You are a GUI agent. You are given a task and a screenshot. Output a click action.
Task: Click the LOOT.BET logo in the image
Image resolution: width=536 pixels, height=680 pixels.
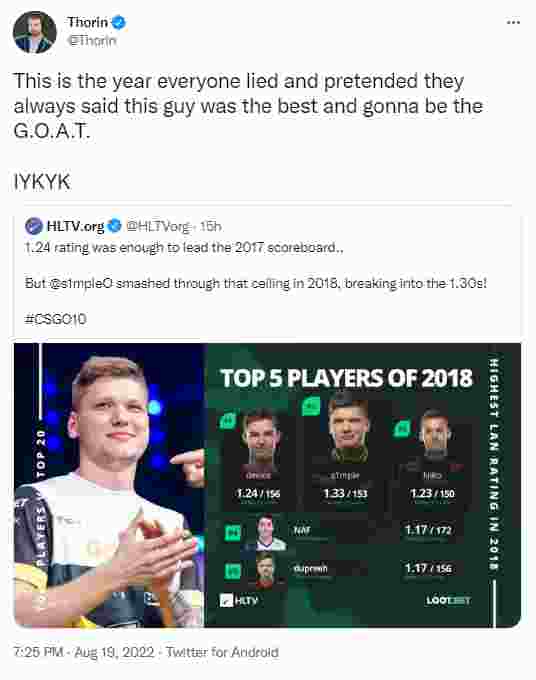[448, 601]
